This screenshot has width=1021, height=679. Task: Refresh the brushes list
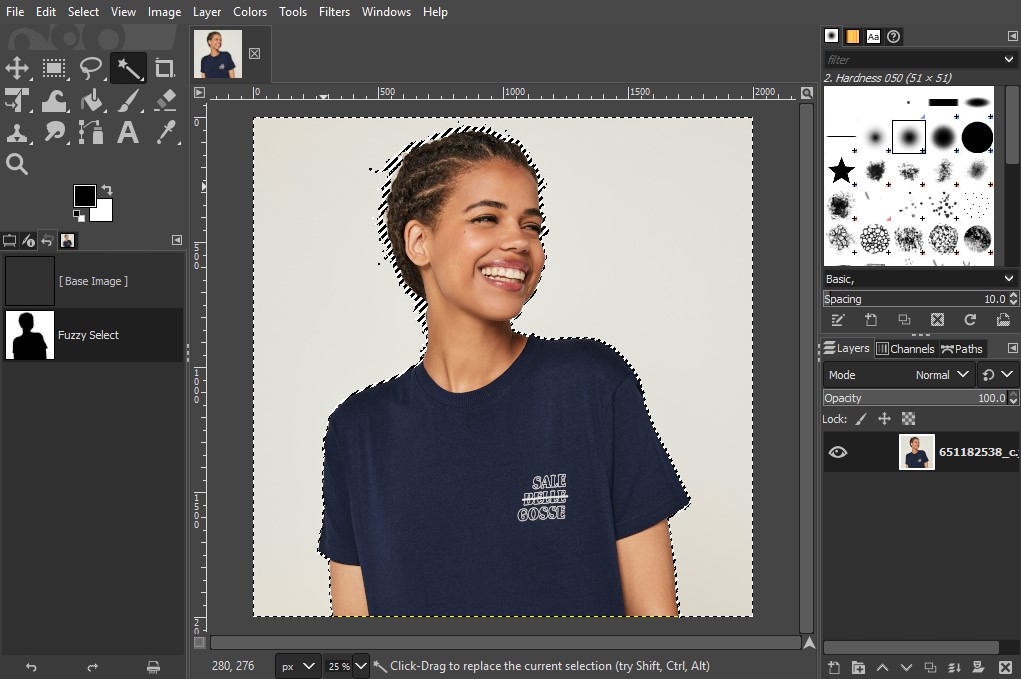pyautogui.click(x=969, y=320)
